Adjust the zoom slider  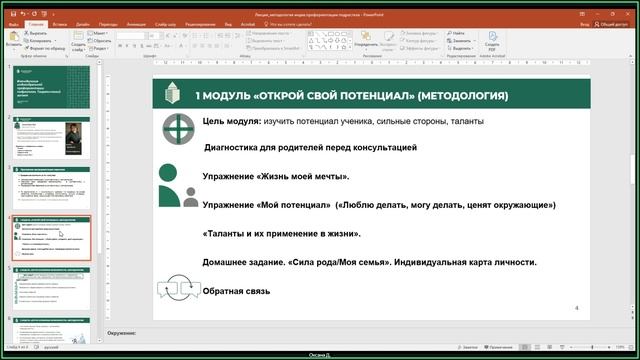[592, 347]
